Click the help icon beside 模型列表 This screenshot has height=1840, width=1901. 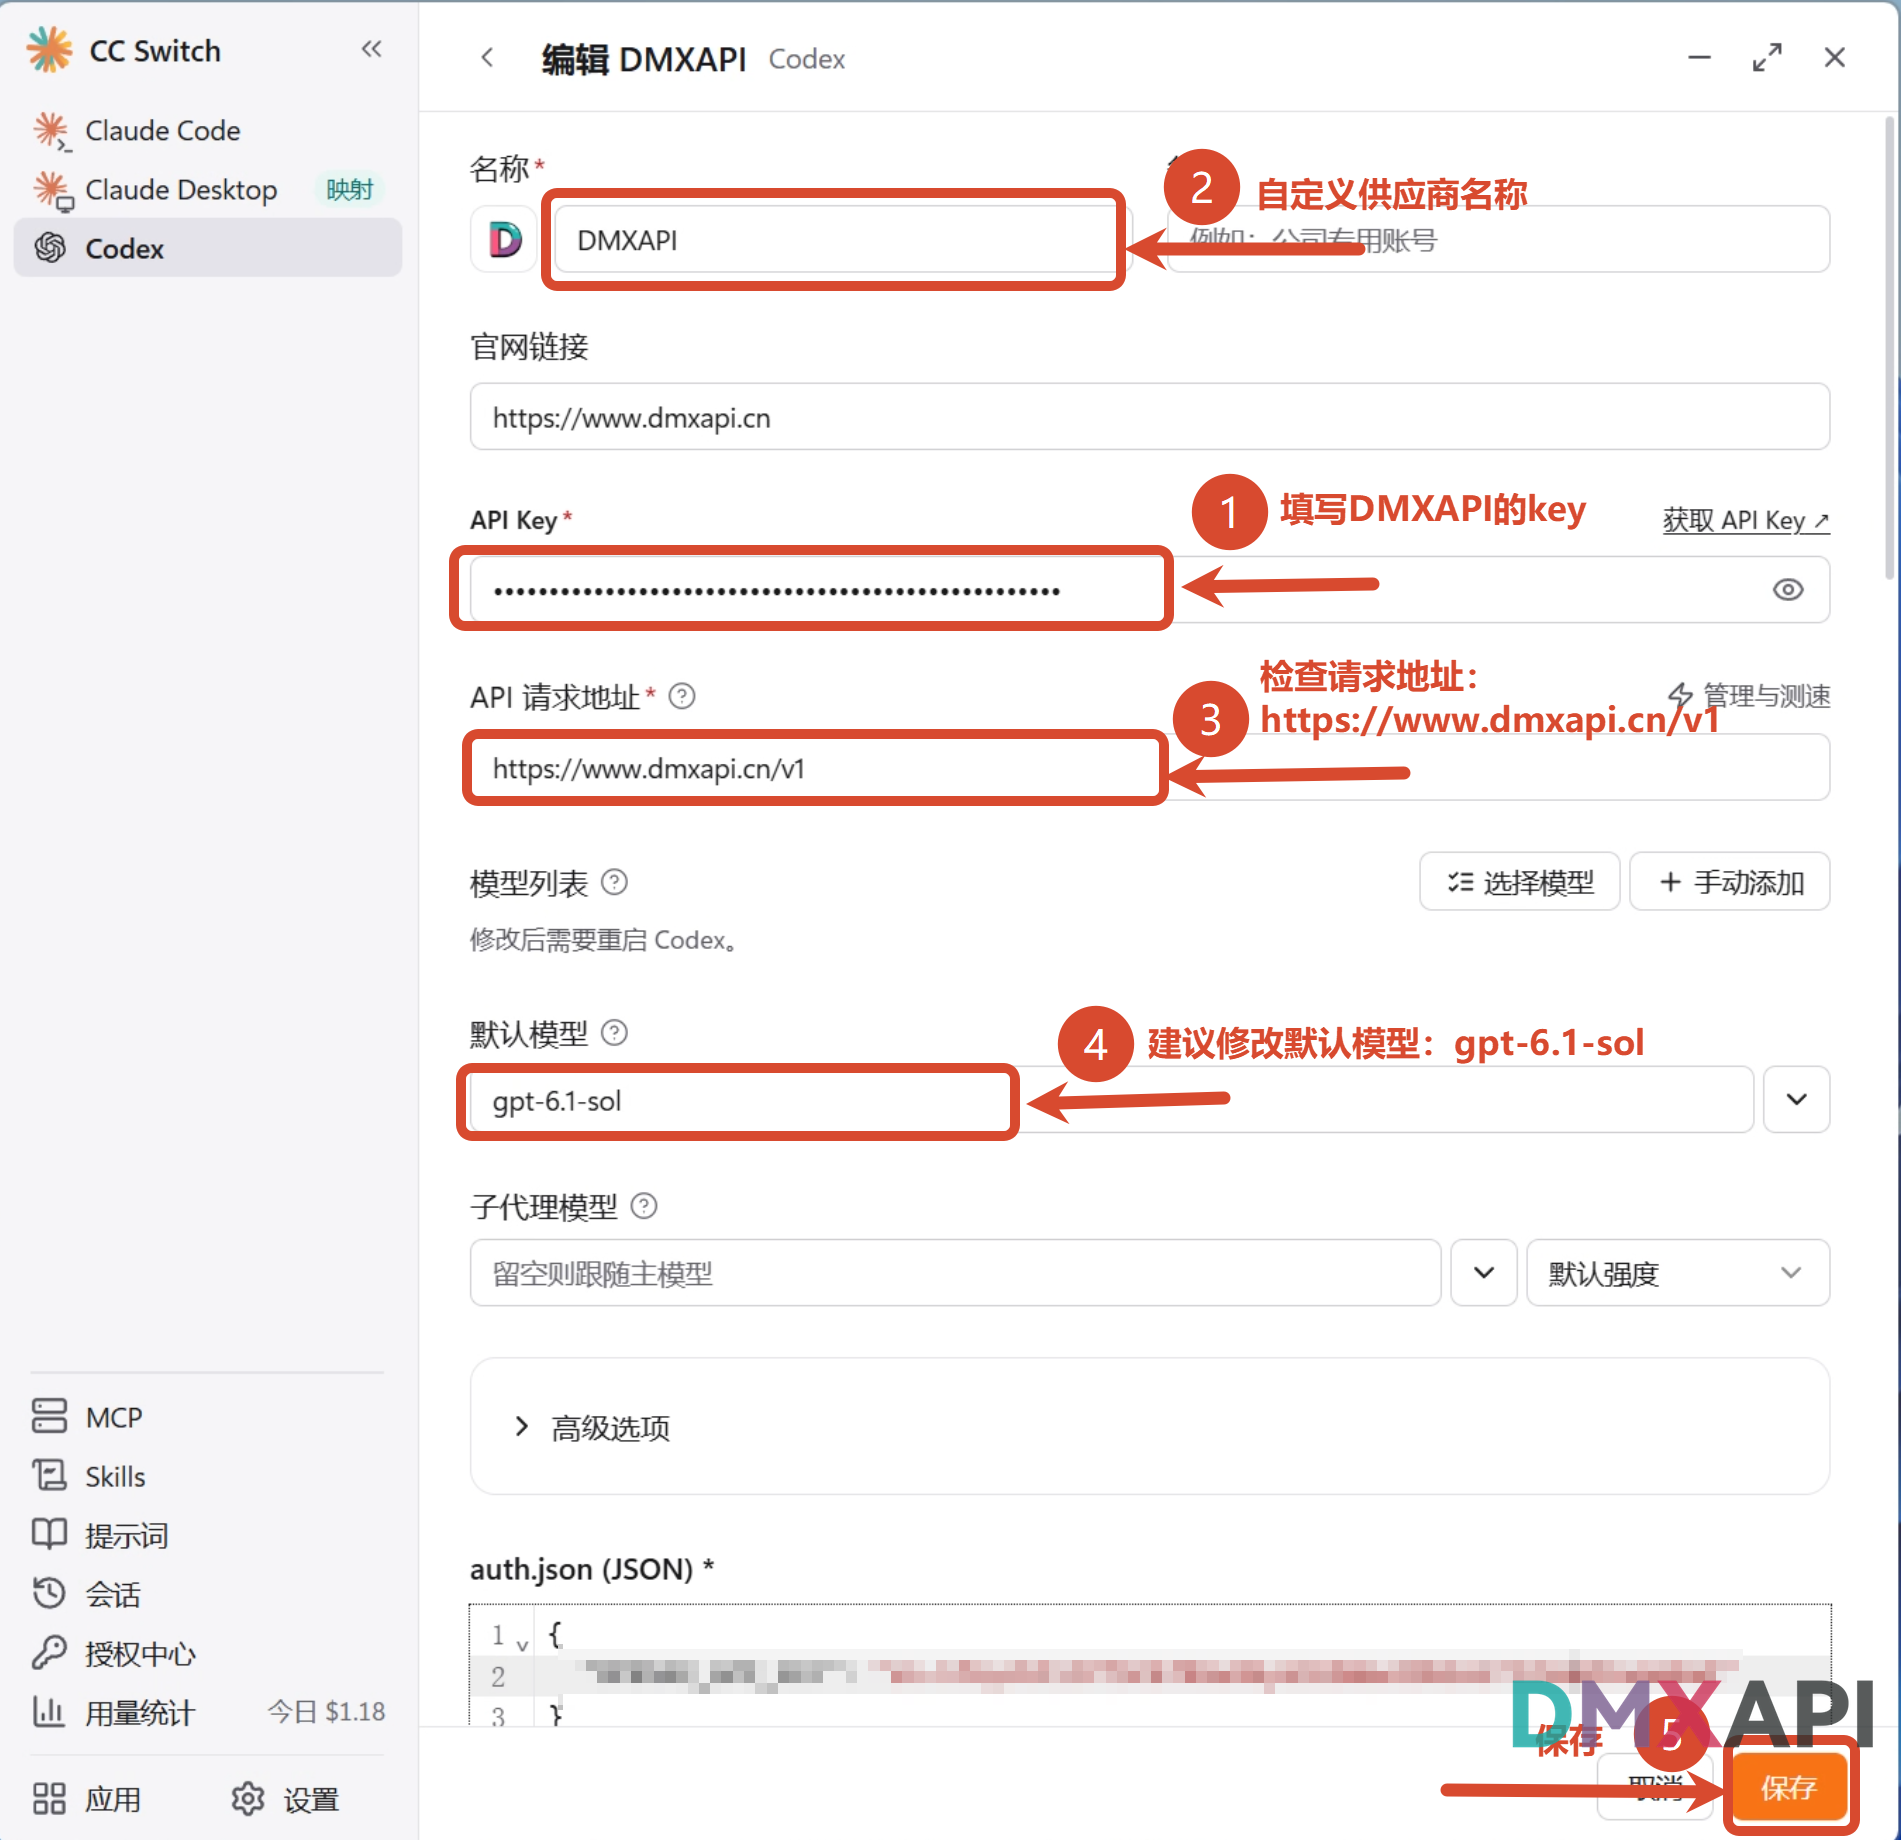click(x=614, y=882)
